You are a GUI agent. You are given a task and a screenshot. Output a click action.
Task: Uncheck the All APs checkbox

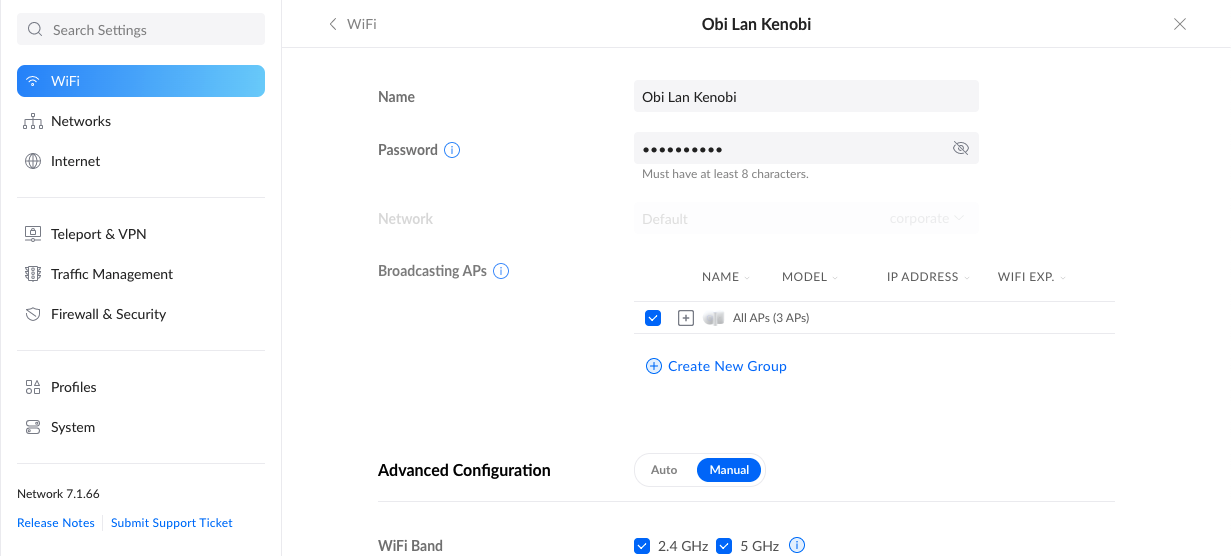tap(653, 318)
